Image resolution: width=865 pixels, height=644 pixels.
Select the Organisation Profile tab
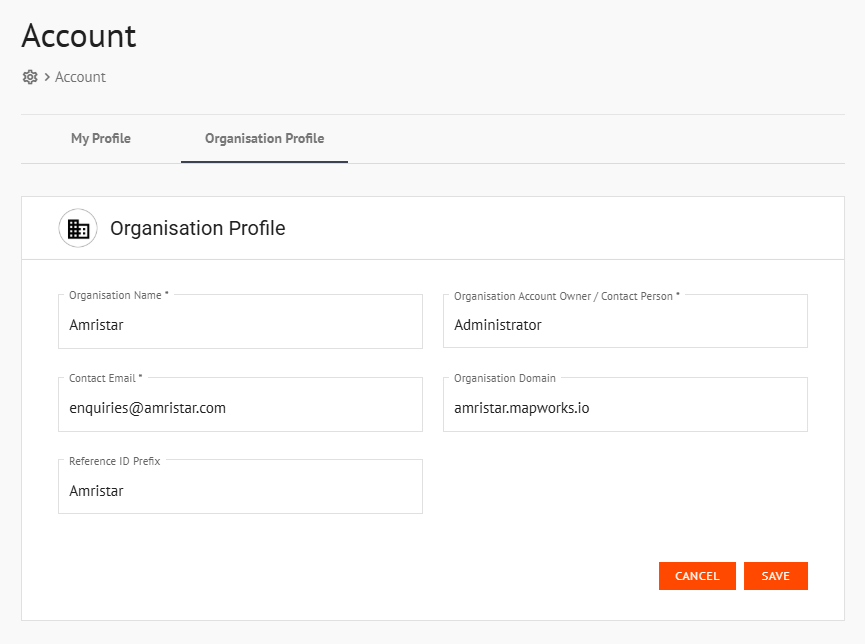pyautogui.click(x=264, y=139)
